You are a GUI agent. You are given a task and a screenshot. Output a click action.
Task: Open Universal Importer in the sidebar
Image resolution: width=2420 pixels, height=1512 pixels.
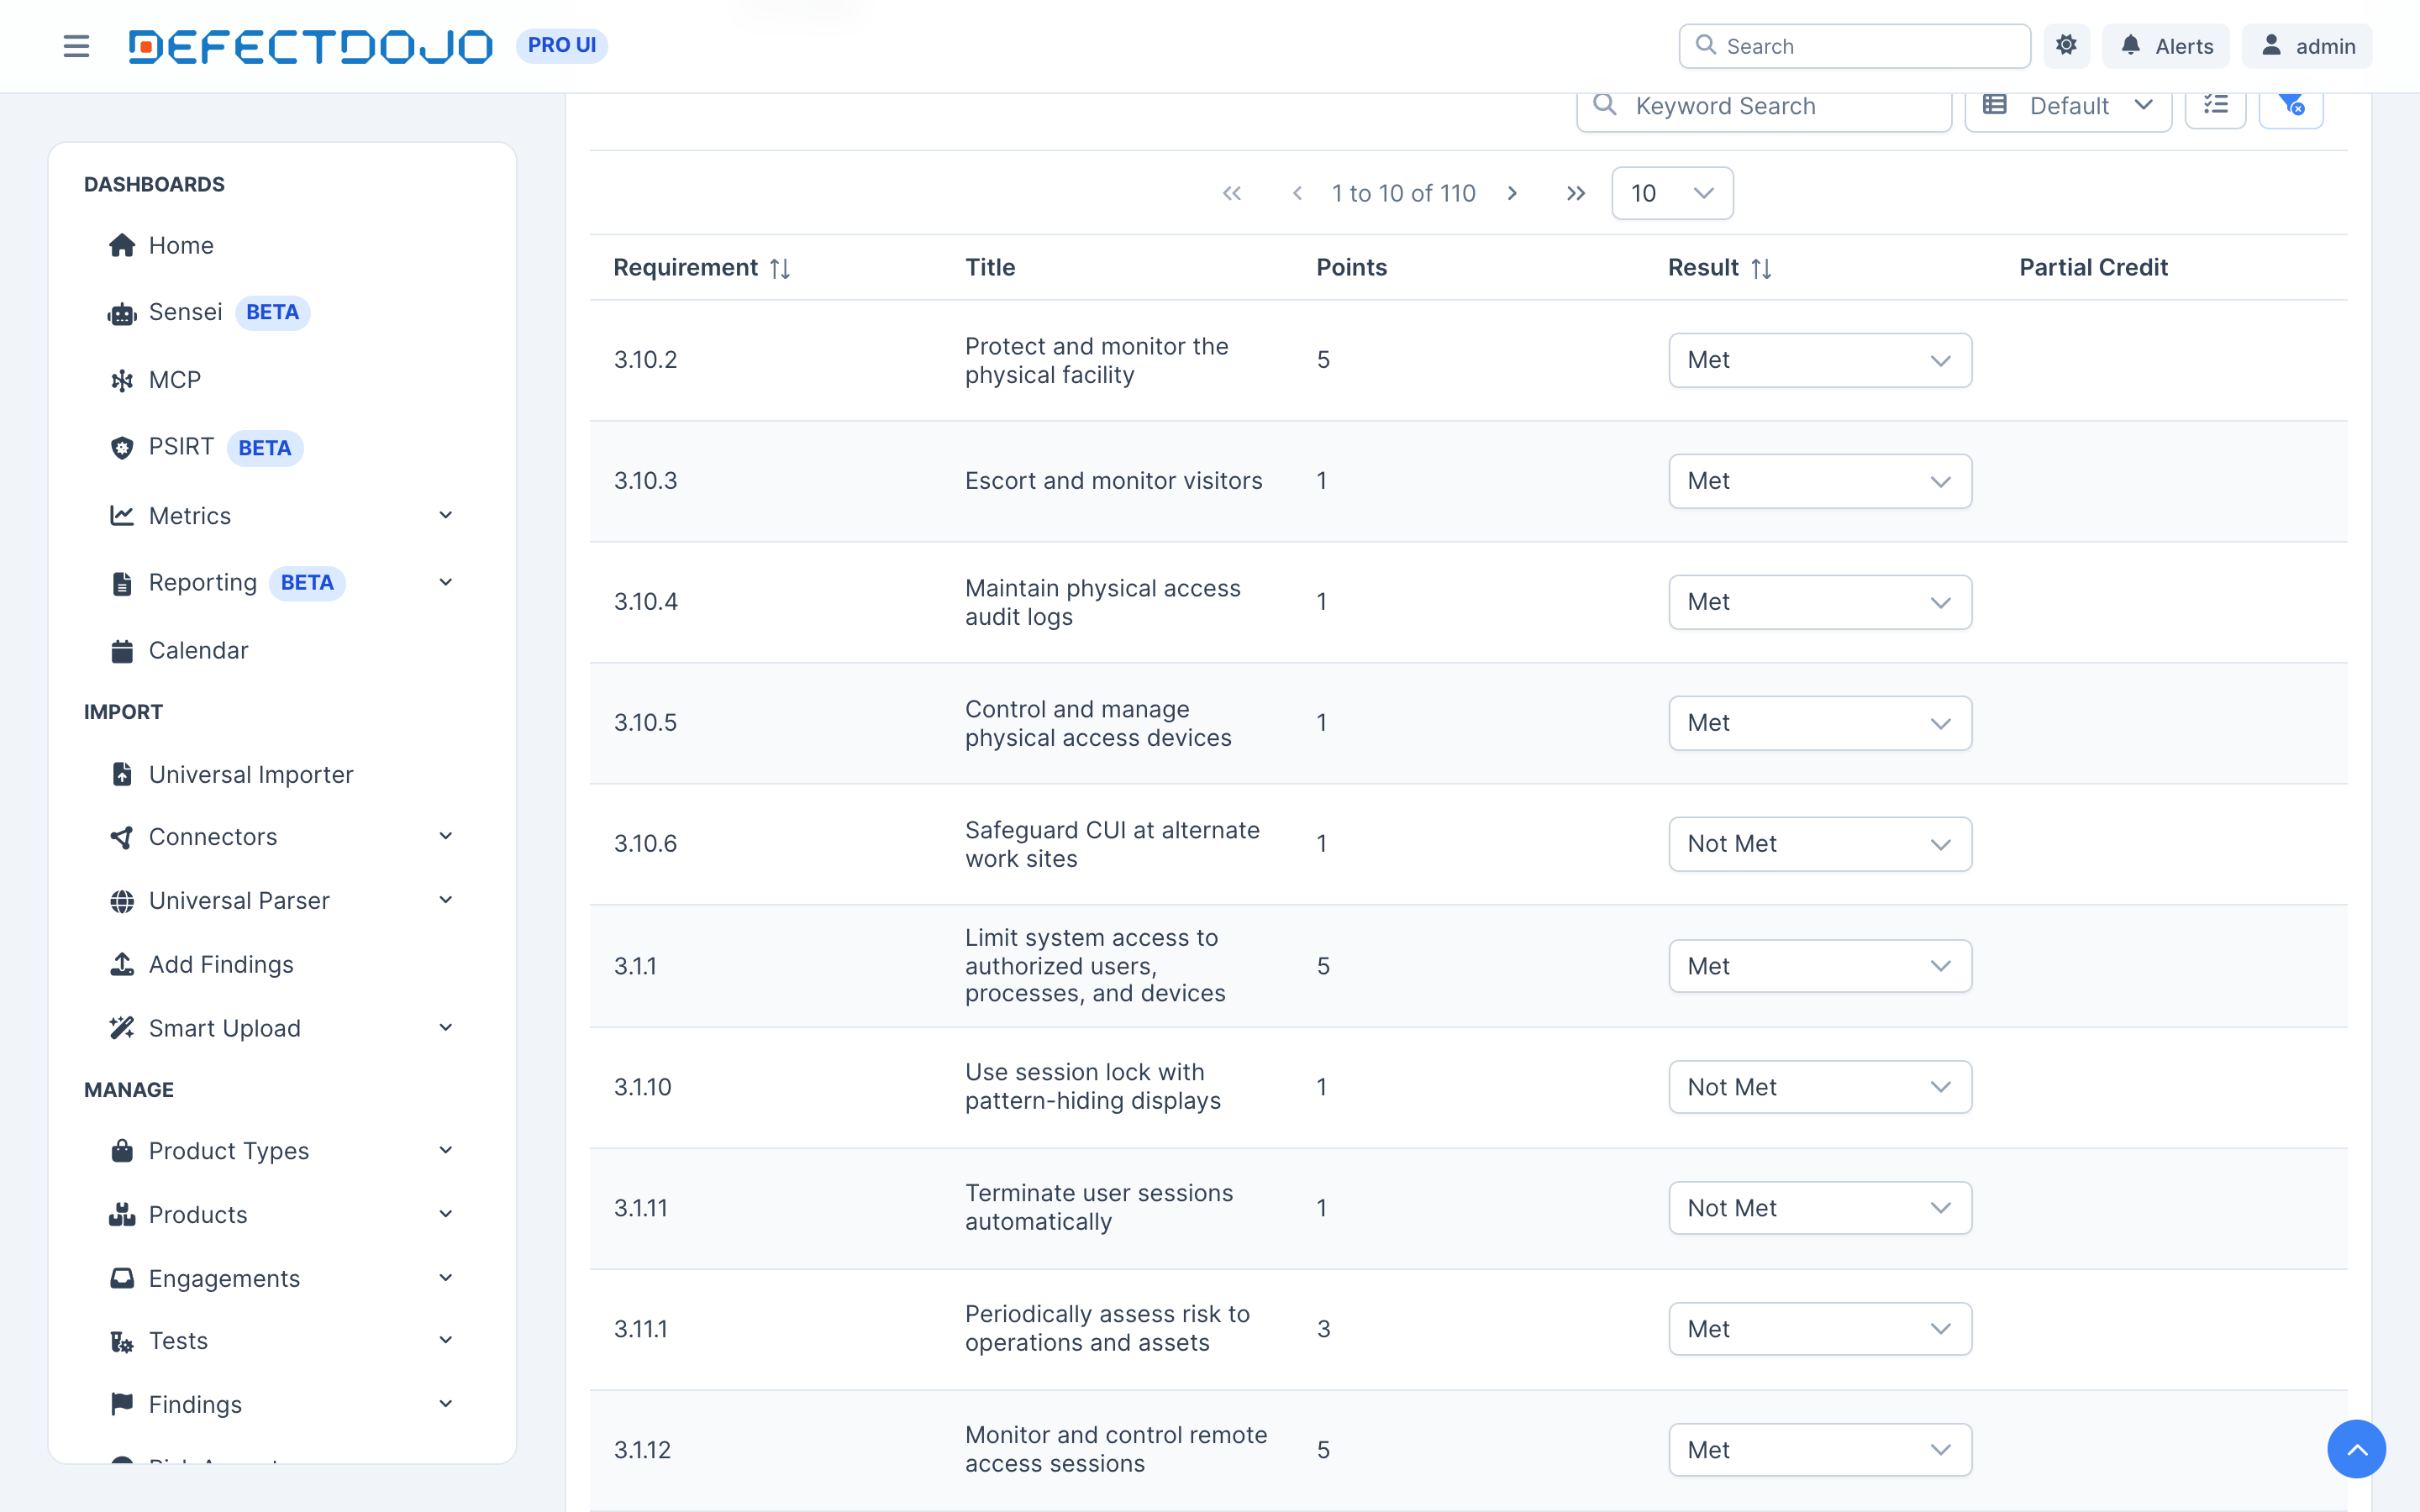(230, 775)
